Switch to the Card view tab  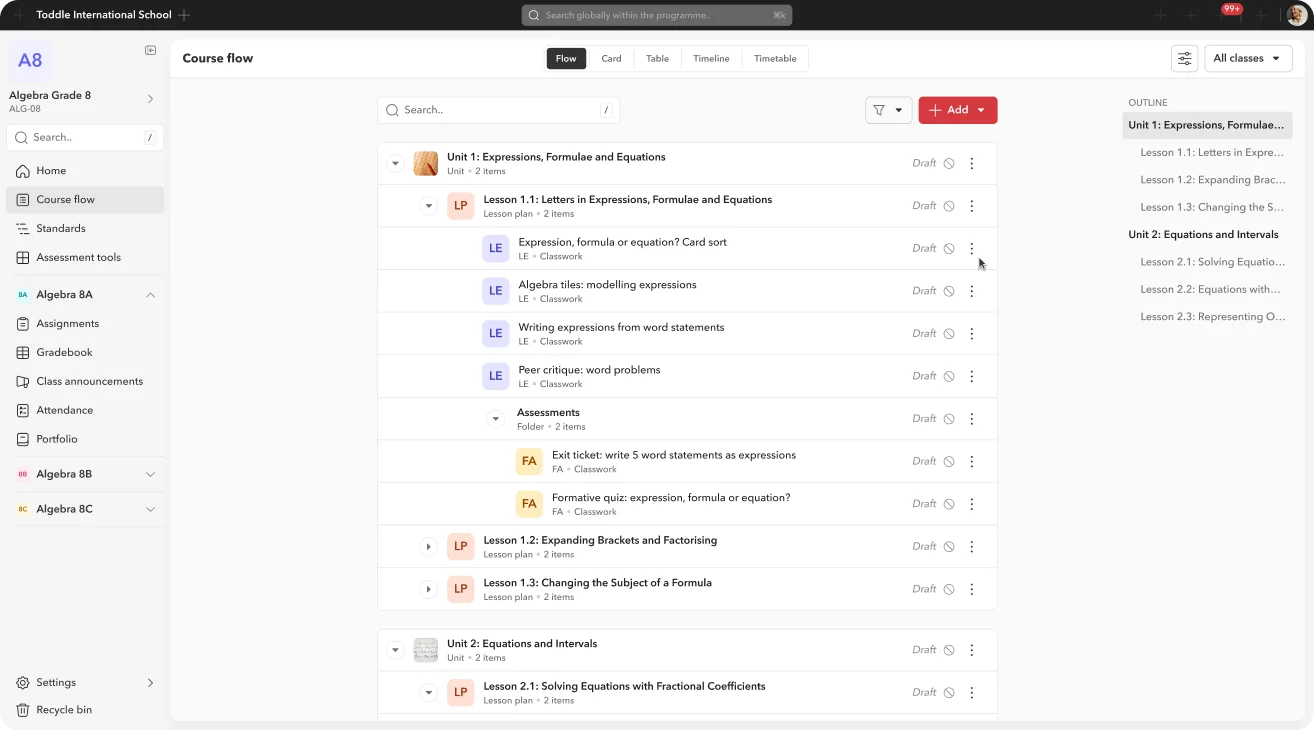point(611,59)
